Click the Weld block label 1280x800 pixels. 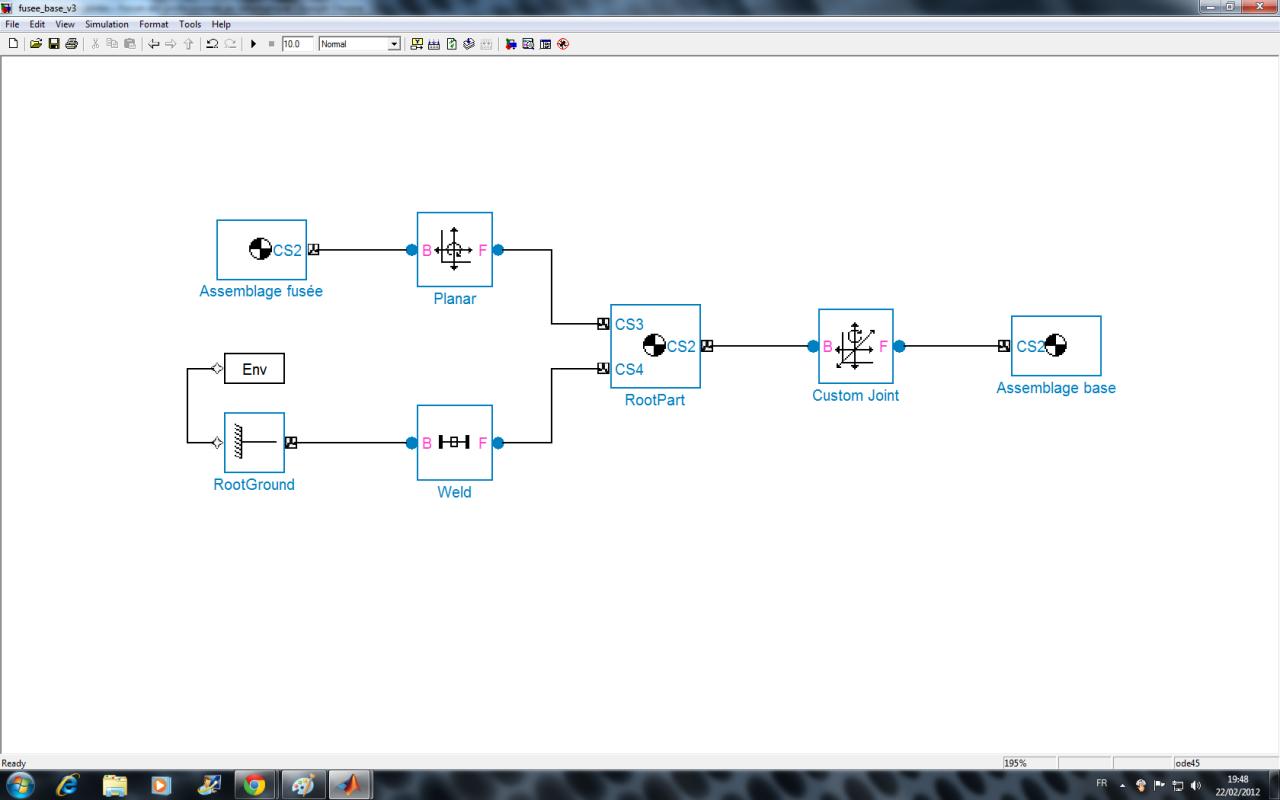point(454,492)
